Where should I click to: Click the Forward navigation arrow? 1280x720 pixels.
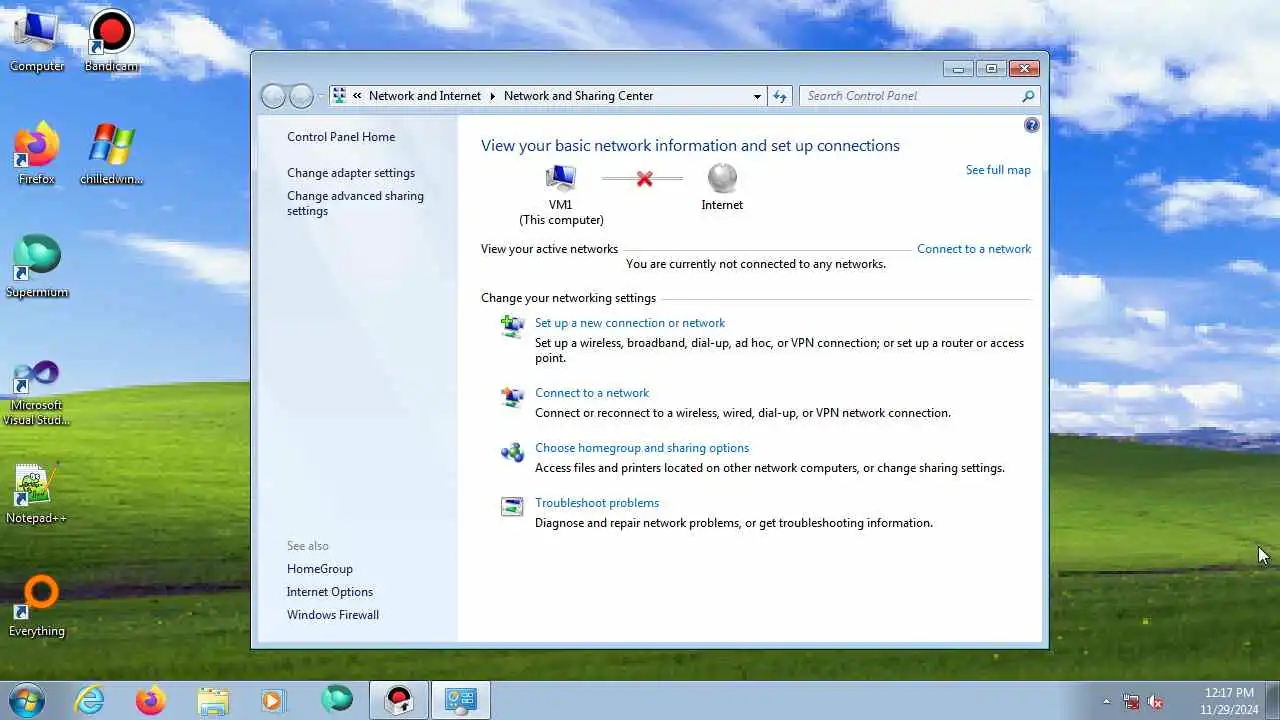(301, 96)
